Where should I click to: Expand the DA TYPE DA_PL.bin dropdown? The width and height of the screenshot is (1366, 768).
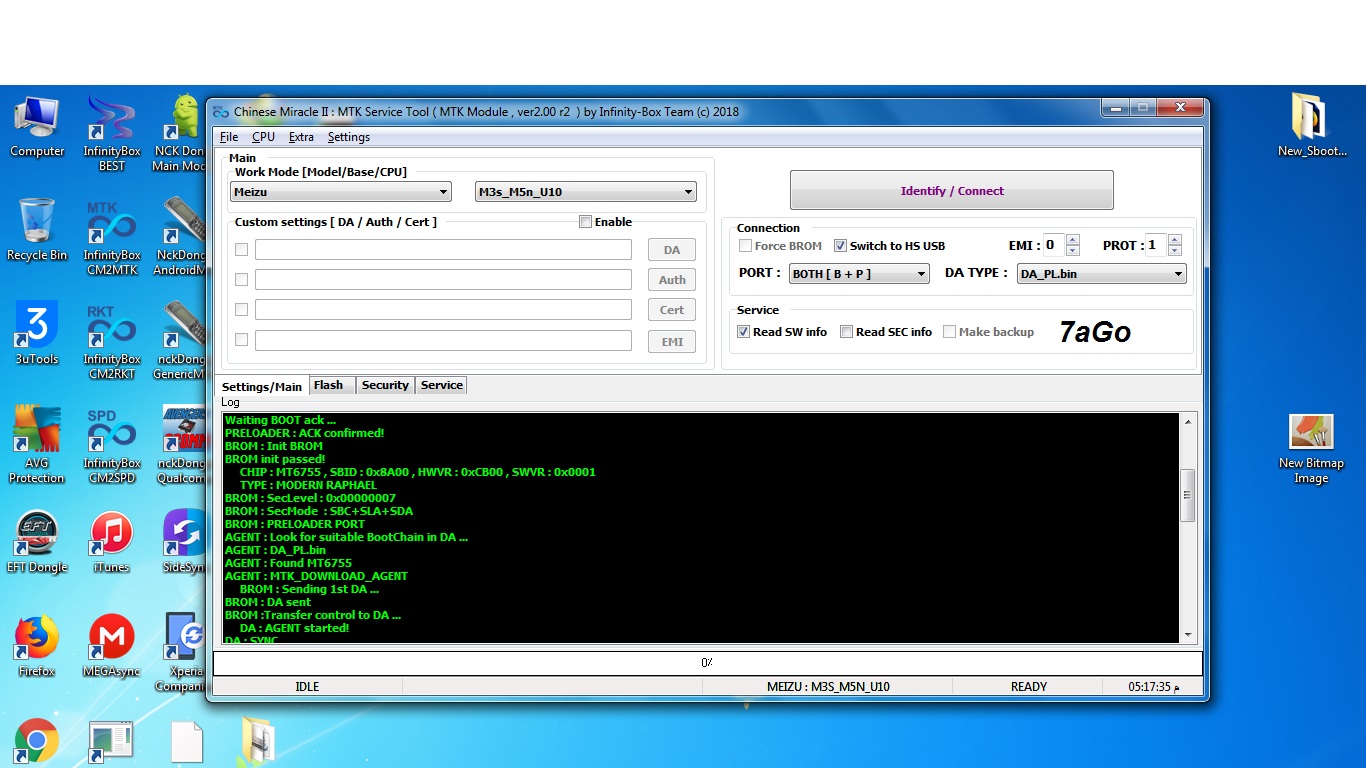[x=1101, y=274]
